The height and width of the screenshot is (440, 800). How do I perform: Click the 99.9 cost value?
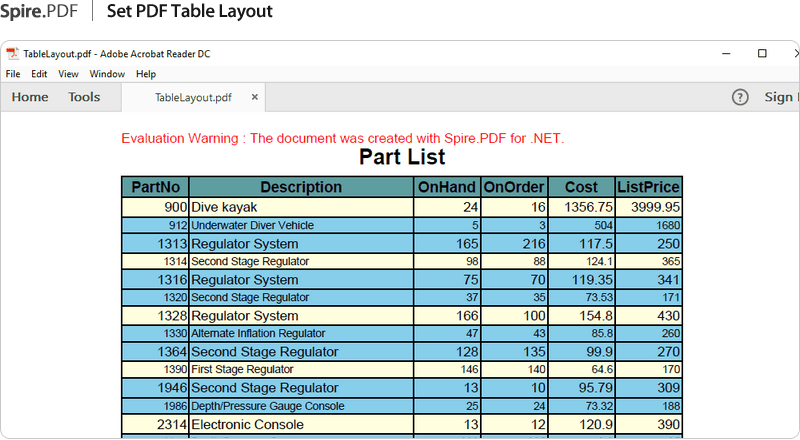[599, 352]
